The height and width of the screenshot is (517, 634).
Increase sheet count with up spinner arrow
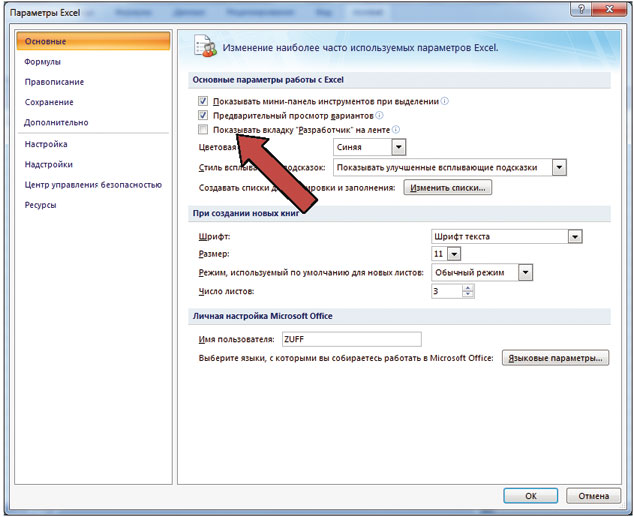(x=468, y=288)
